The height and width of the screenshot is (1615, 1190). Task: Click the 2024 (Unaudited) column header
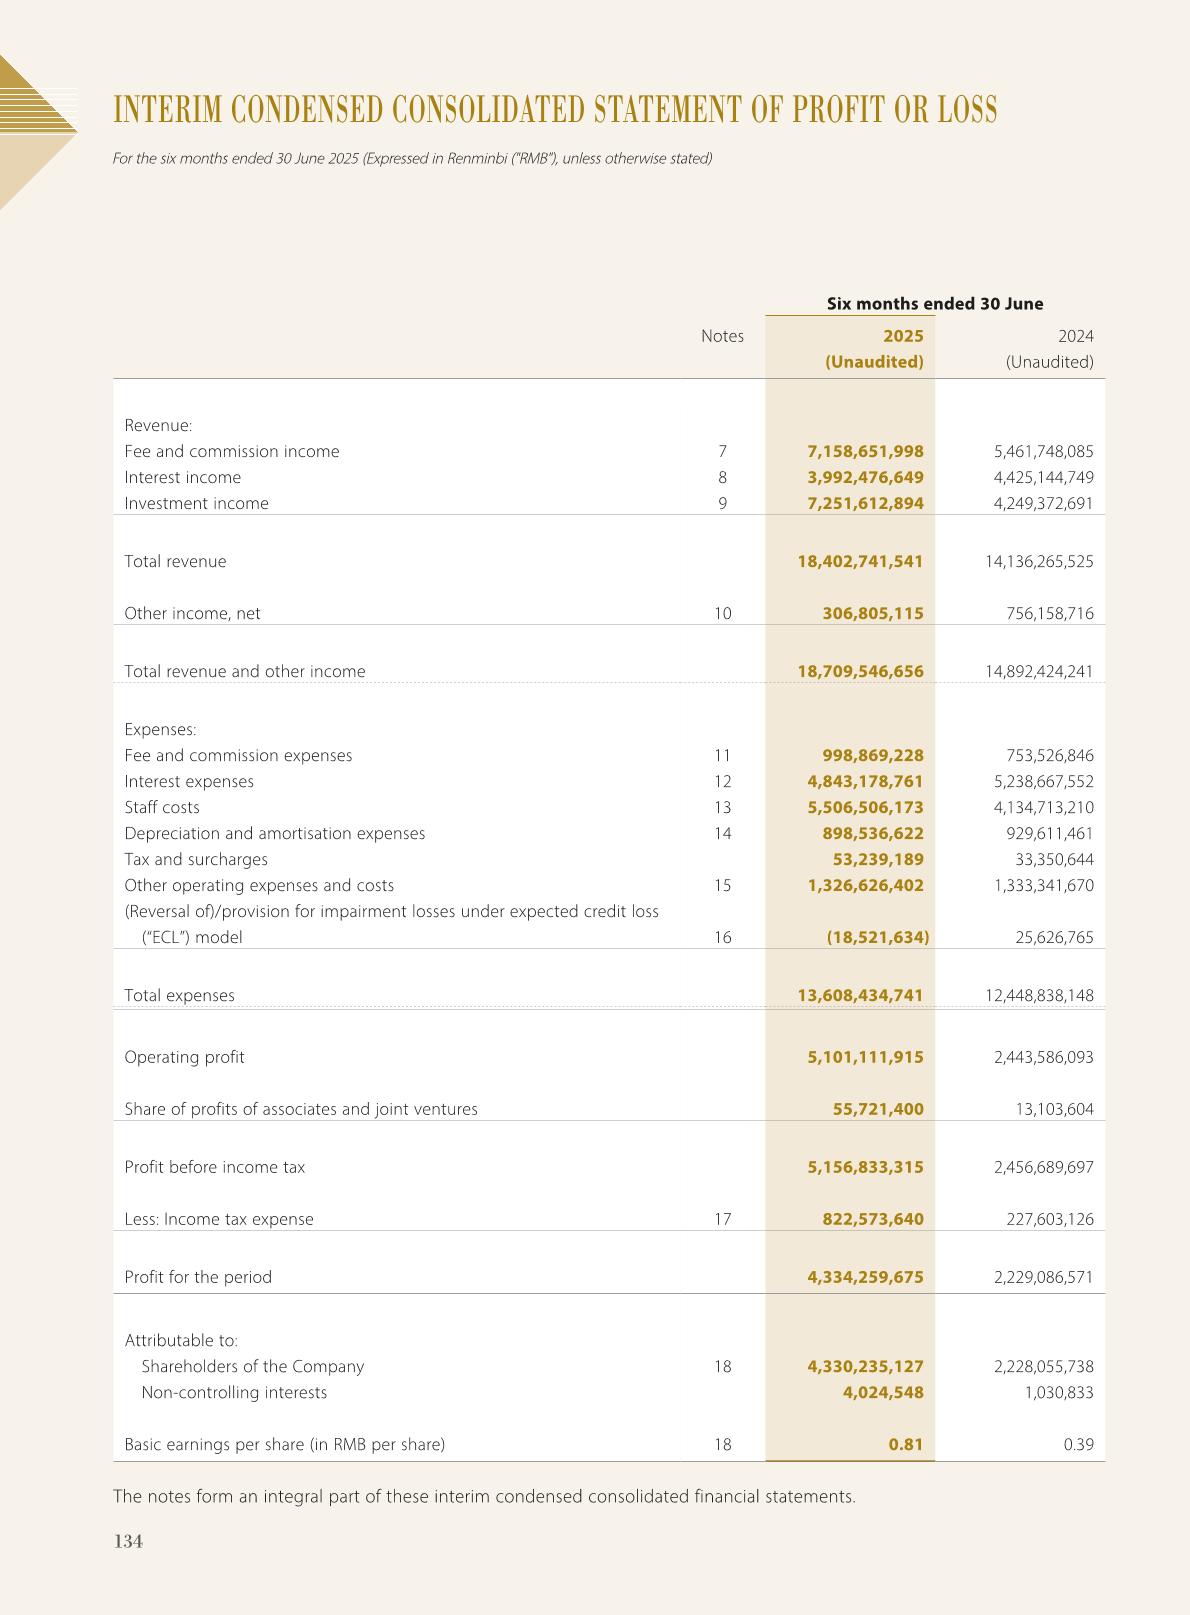1049,349
